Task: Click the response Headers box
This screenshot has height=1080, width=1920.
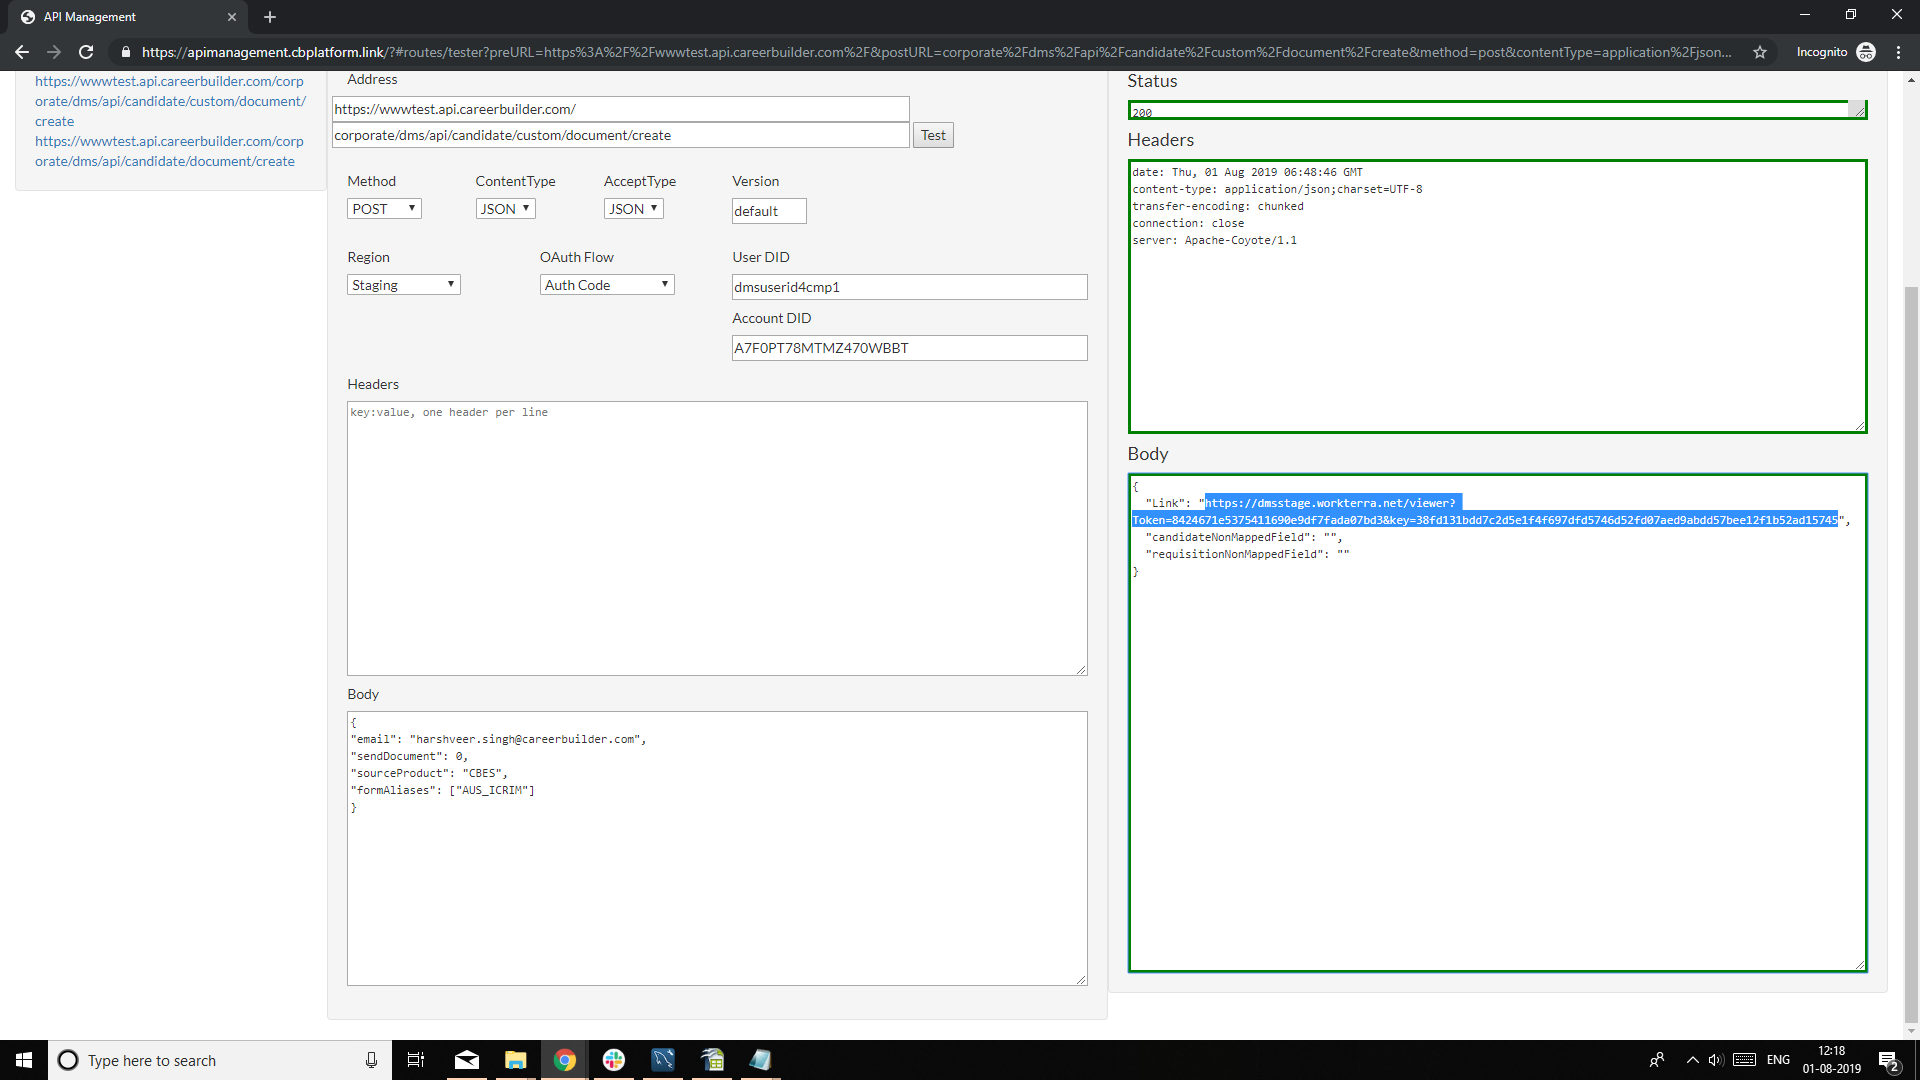Action: (1497, 296)
